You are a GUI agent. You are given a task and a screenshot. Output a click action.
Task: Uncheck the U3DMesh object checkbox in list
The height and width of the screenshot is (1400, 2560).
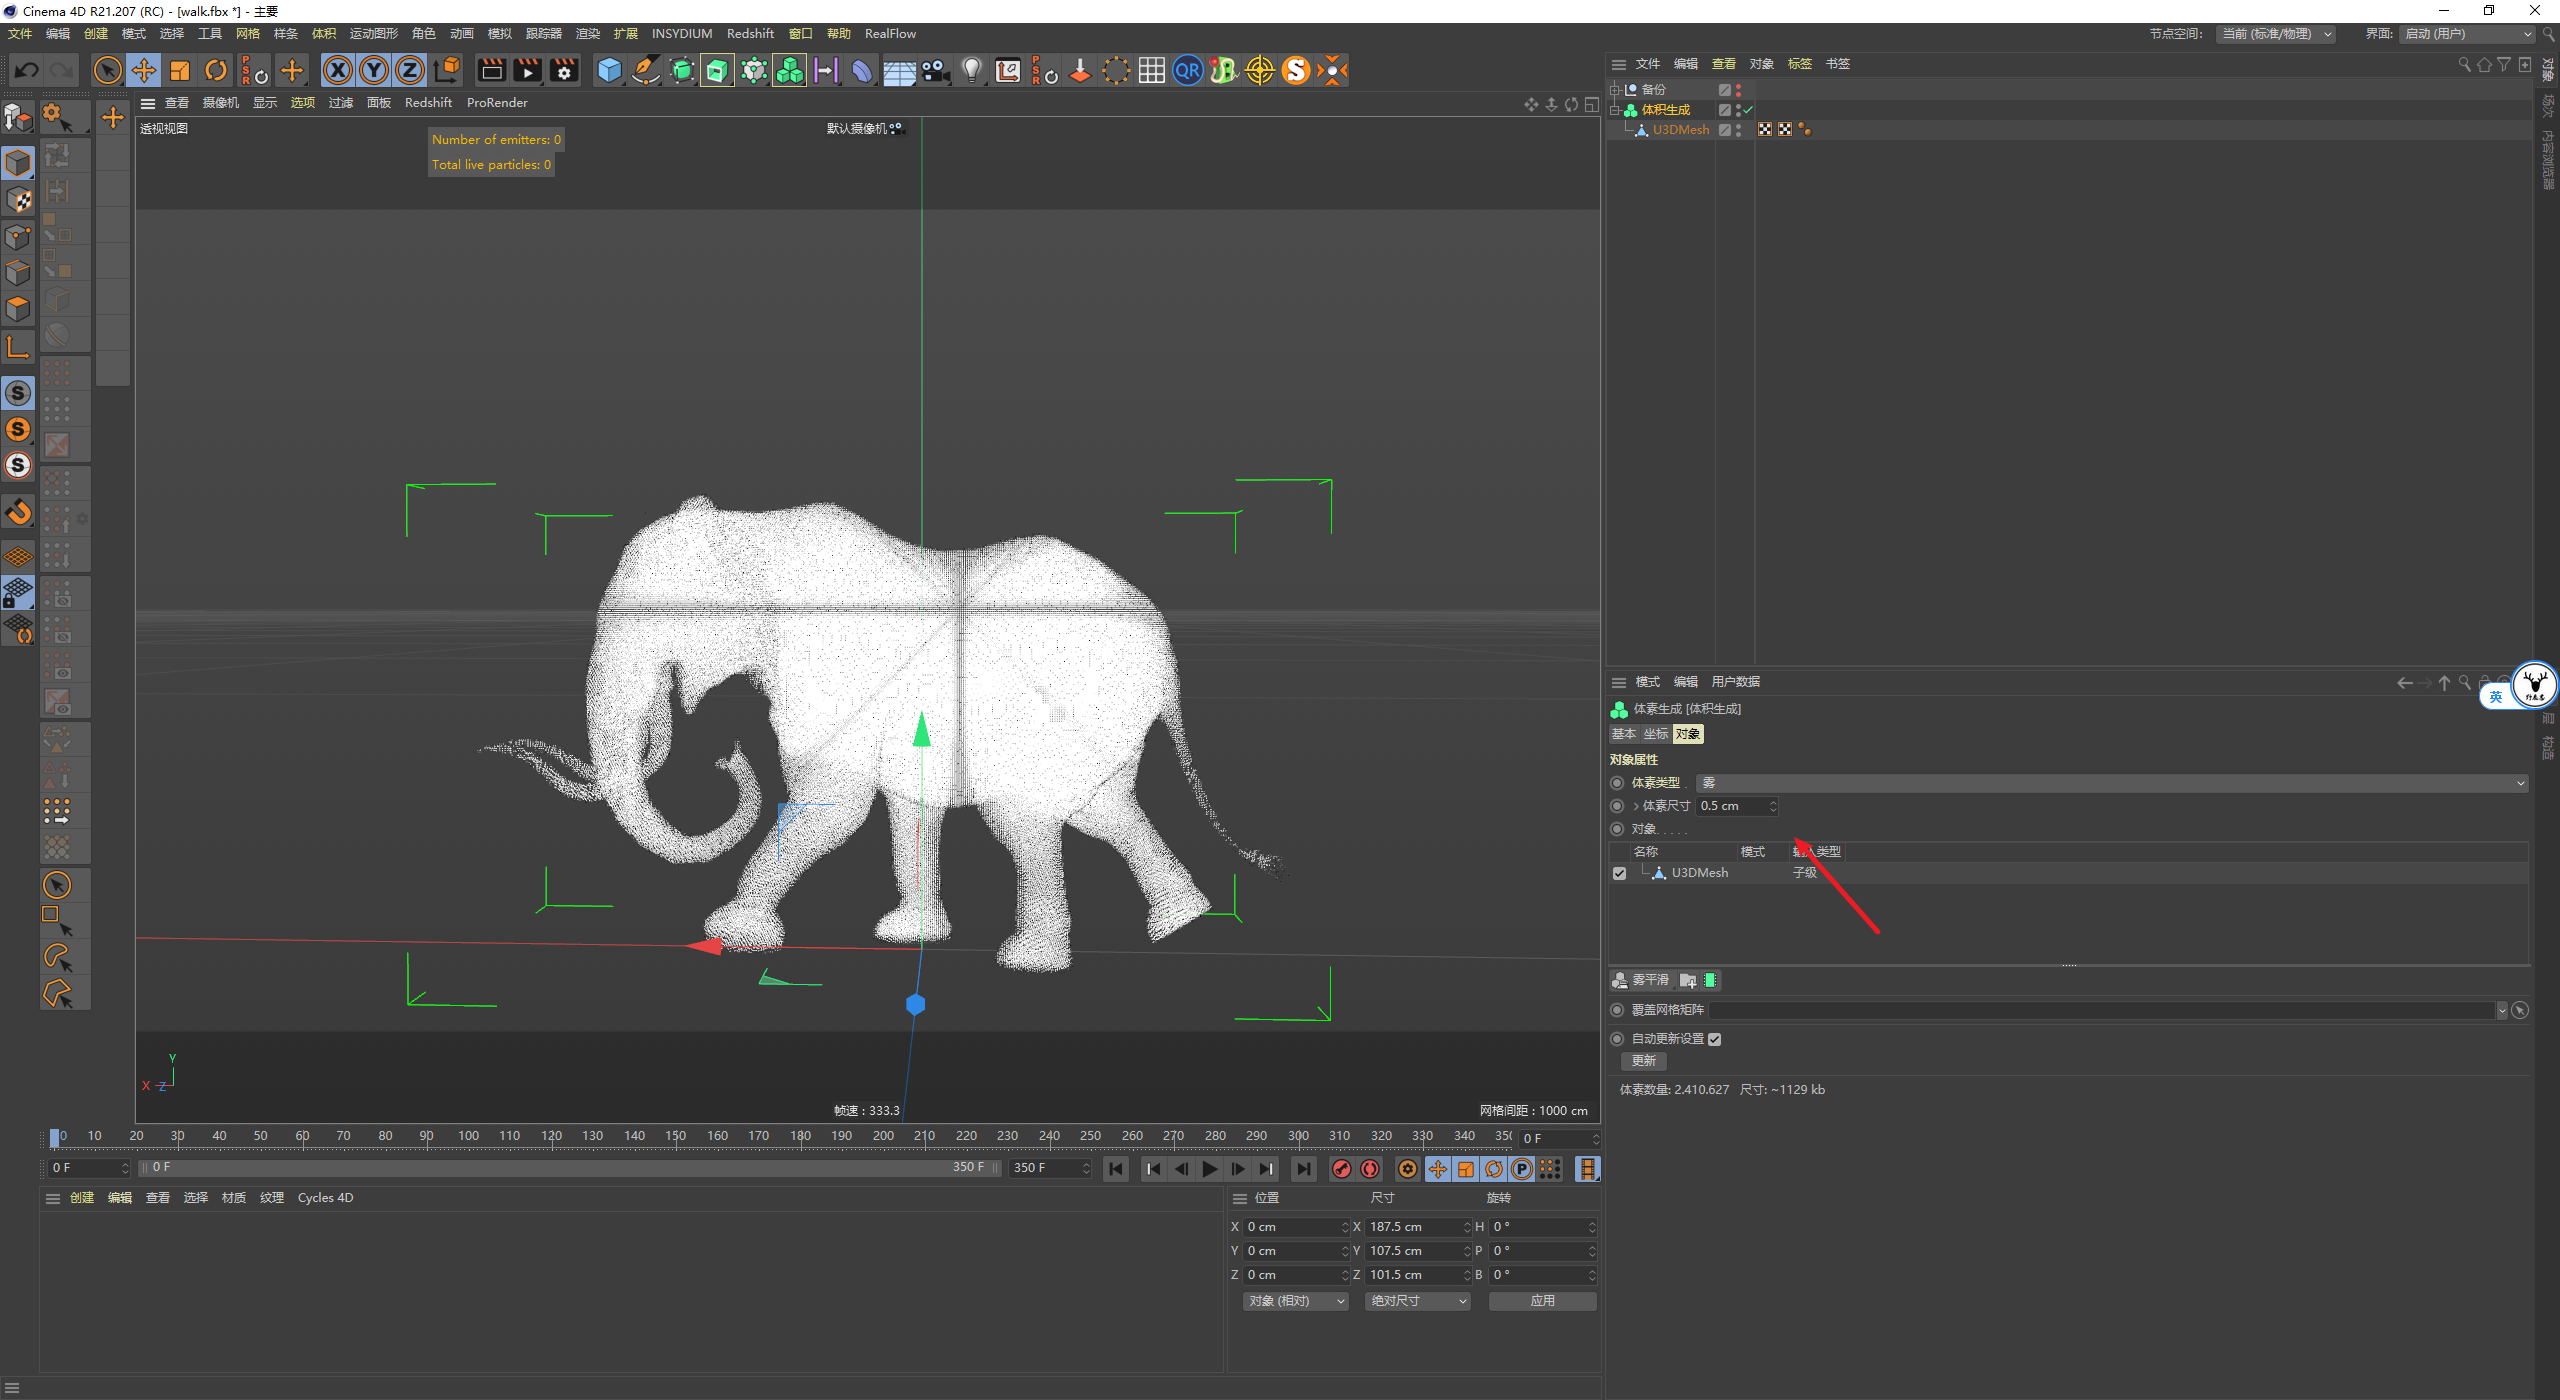(1620, 873)
